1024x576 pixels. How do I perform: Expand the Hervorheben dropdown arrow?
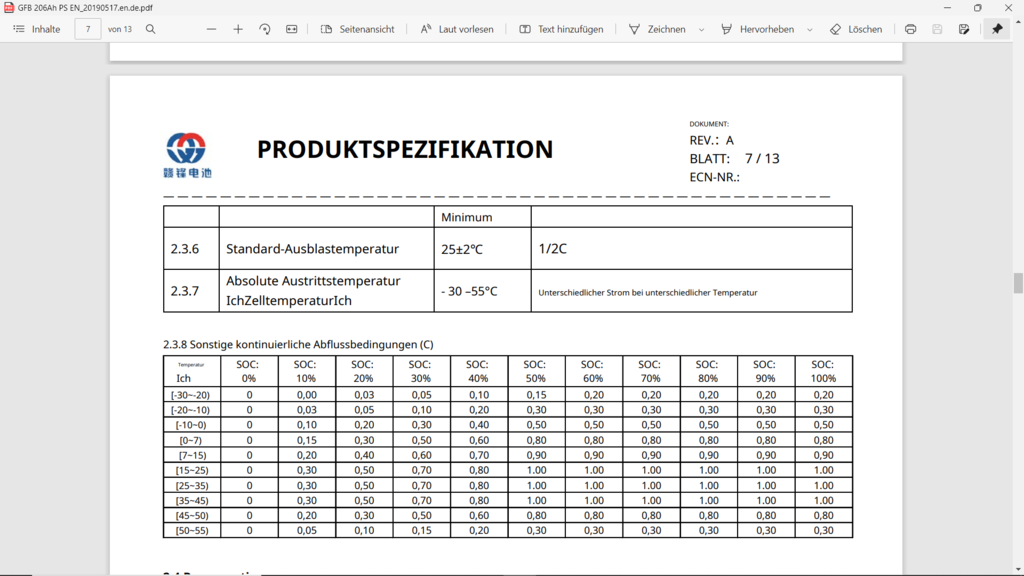tap(810, 29)
